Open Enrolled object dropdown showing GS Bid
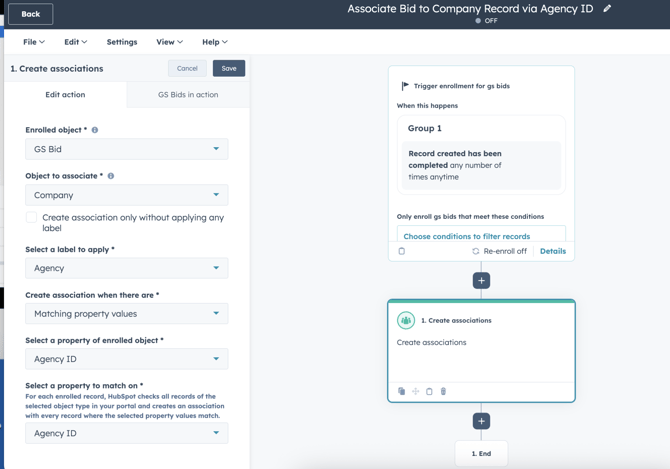The image size is (670, 469). (126, 149)
